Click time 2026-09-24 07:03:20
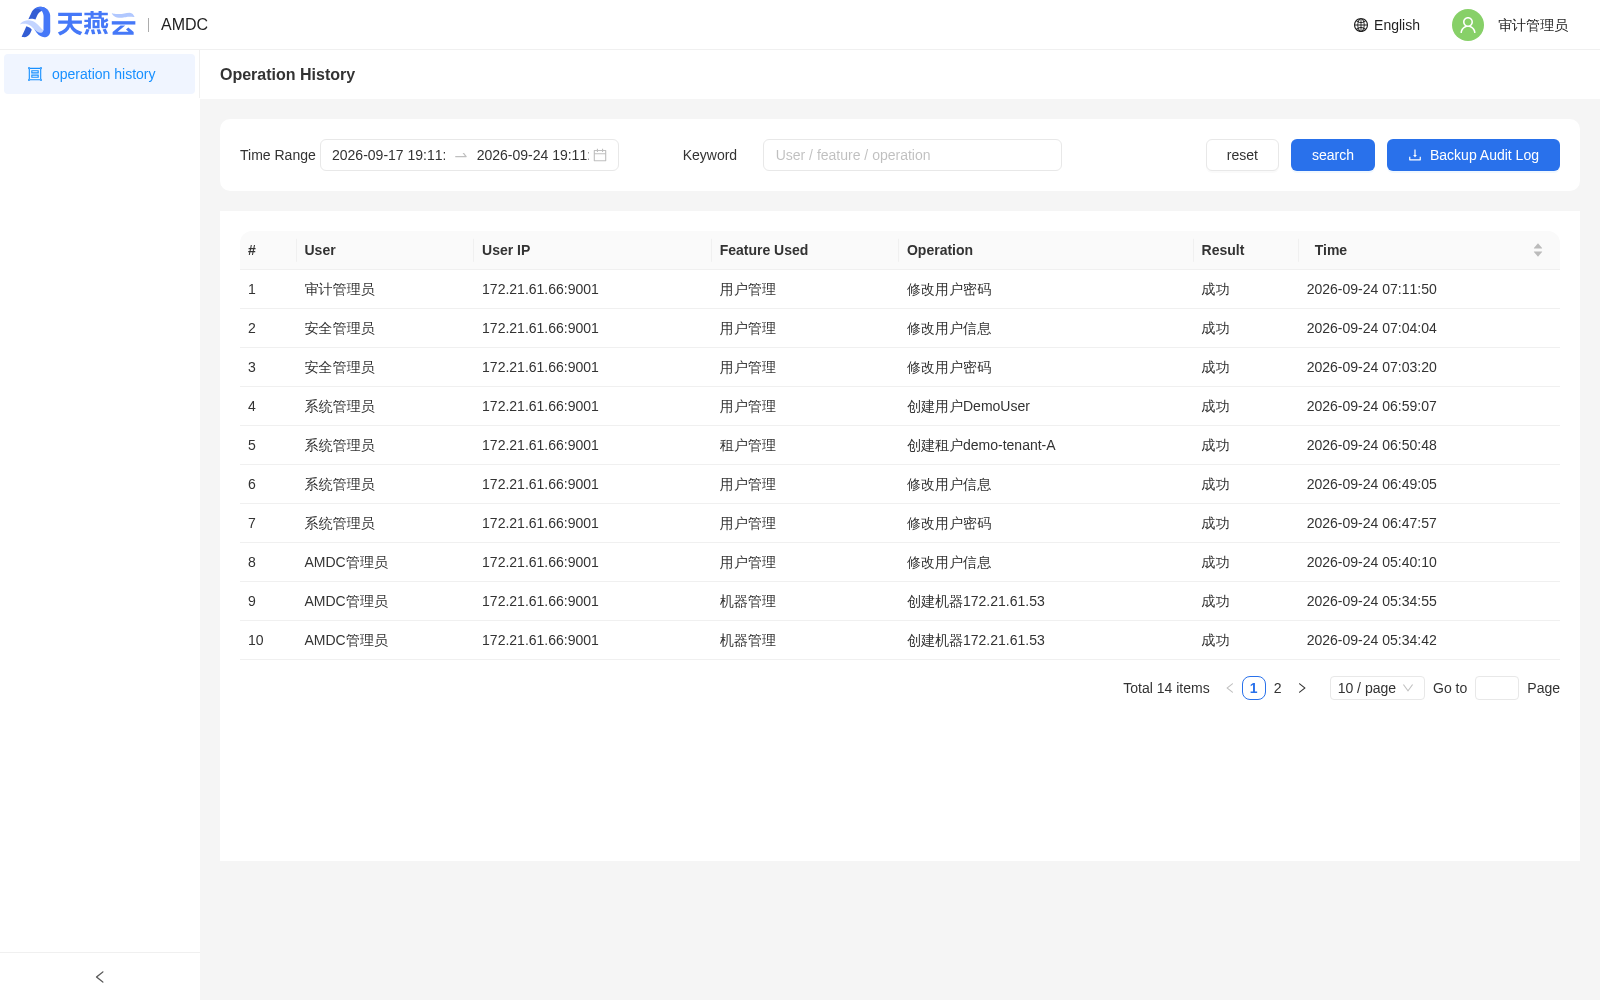The image size is (1600, 1000). pyautogui.click(x=1372, y=367)
